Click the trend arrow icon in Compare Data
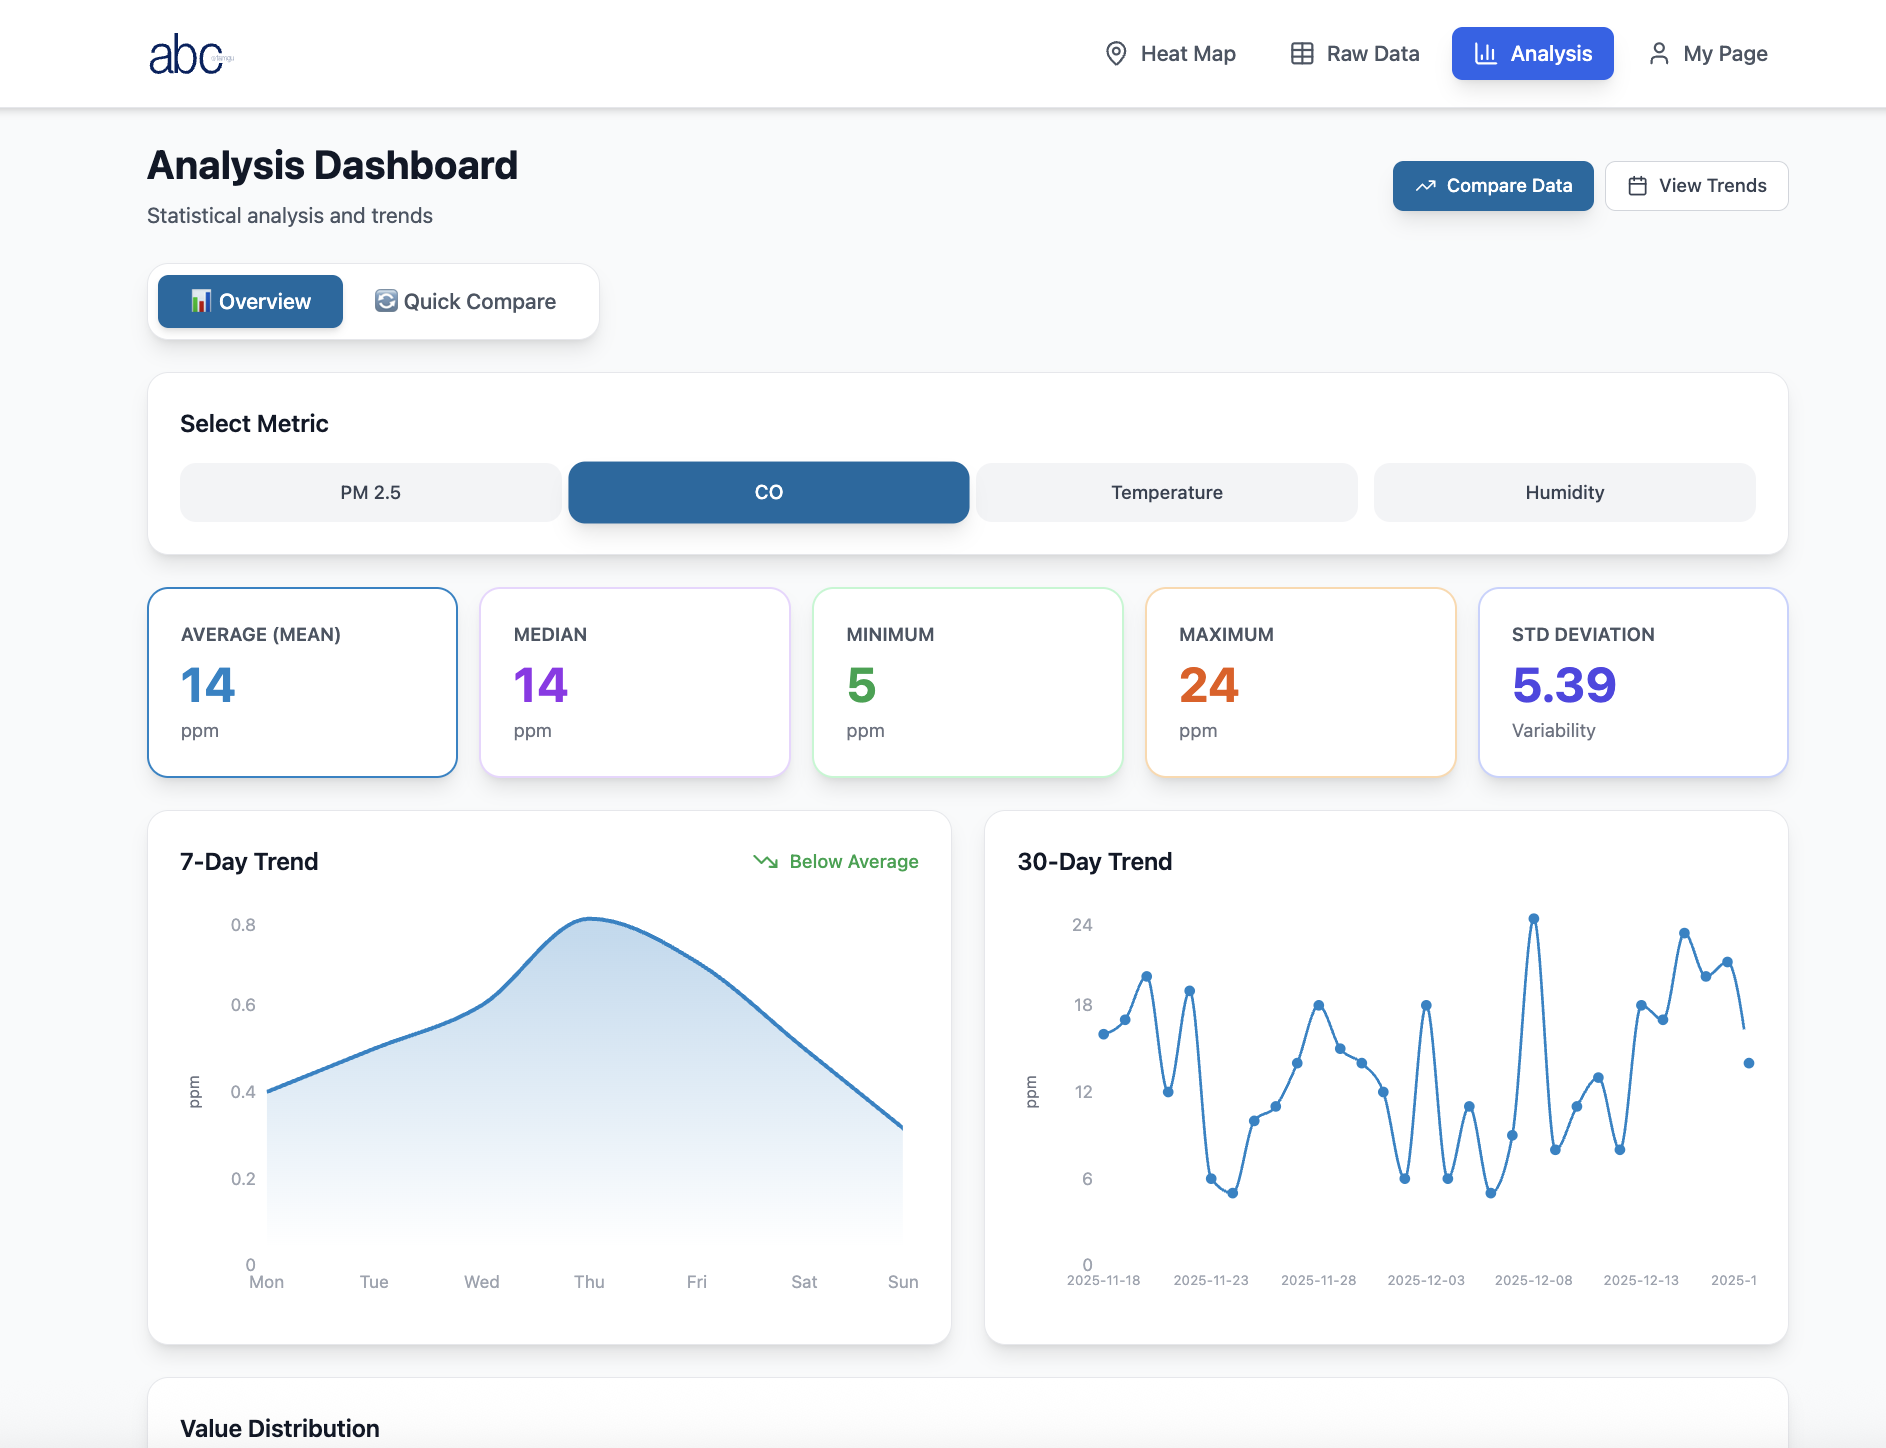 point(1425,186)
